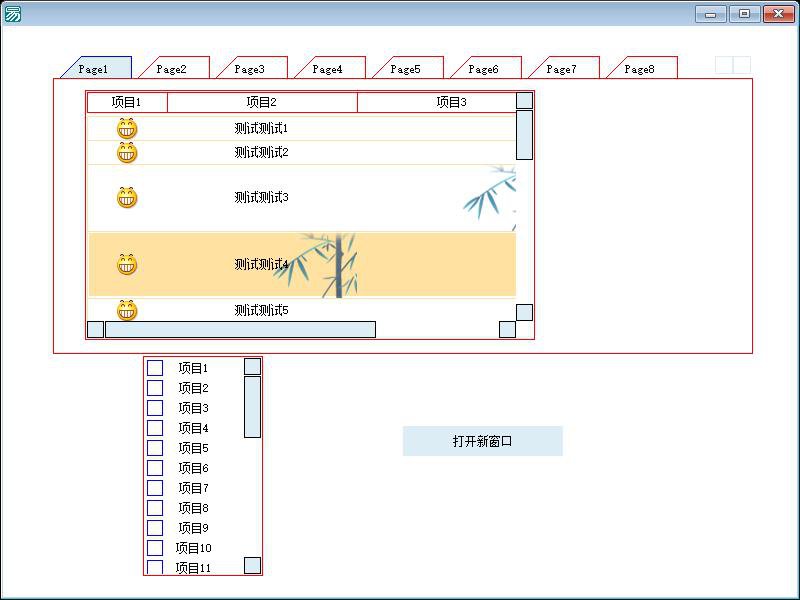Click the checkbox list's scroll-down button
This screenshot has height=600, width=800.
point(252,566)
